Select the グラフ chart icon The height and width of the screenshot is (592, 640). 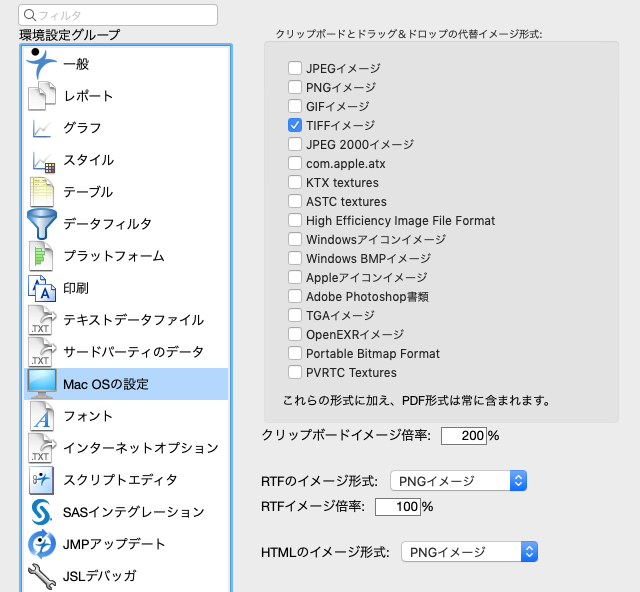[42, 128]
